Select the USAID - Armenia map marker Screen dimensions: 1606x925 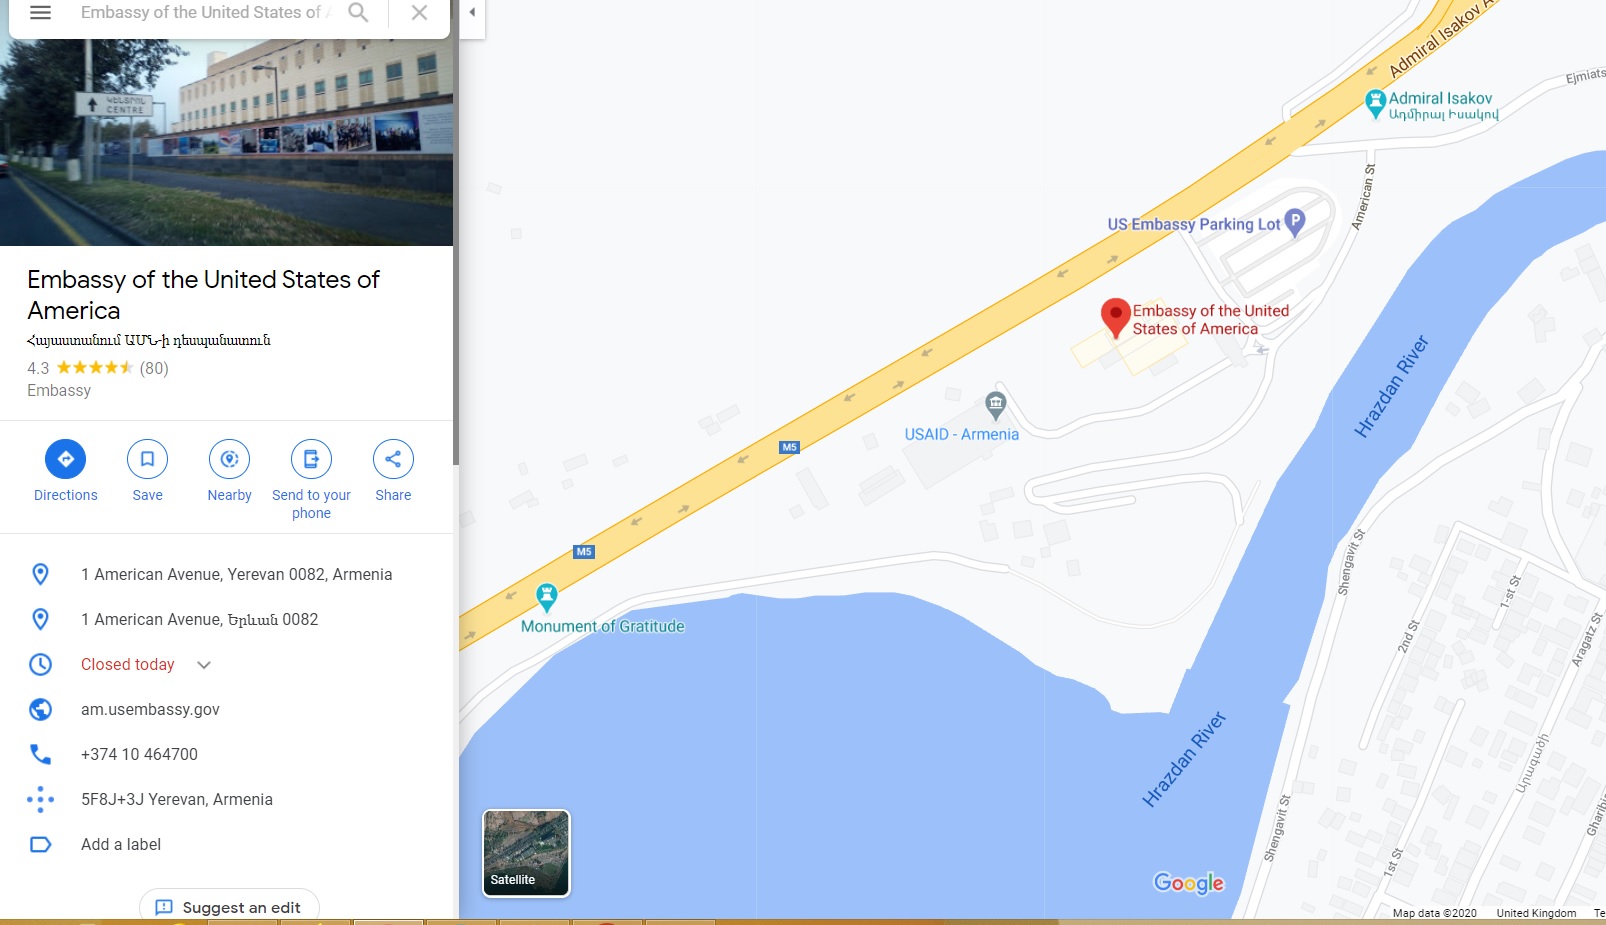[995, 405]
